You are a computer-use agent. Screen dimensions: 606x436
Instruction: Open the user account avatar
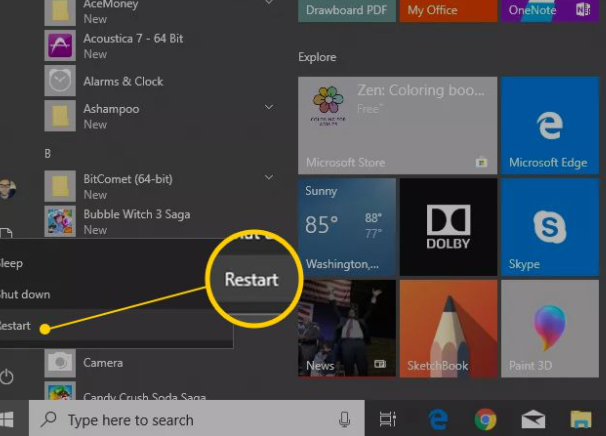[x=8, y=189]
